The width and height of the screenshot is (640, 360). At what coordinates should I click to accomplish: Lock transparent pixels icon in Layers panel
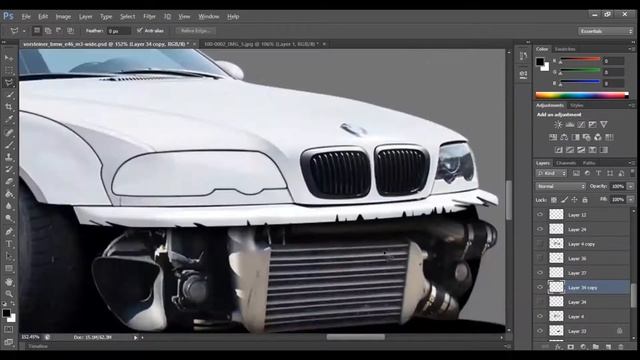pos(554,200)
